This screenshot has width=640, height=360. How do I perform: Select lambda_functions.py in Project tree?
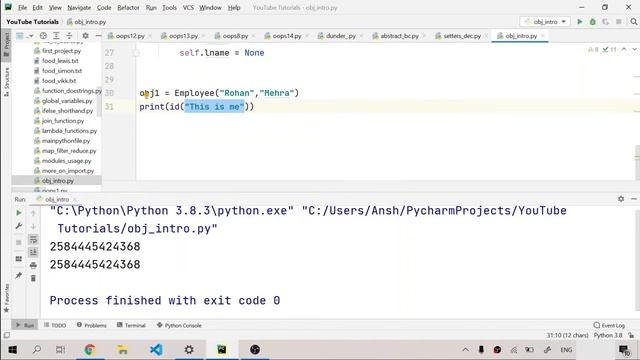pyautogui.click(x=69, y=131)
